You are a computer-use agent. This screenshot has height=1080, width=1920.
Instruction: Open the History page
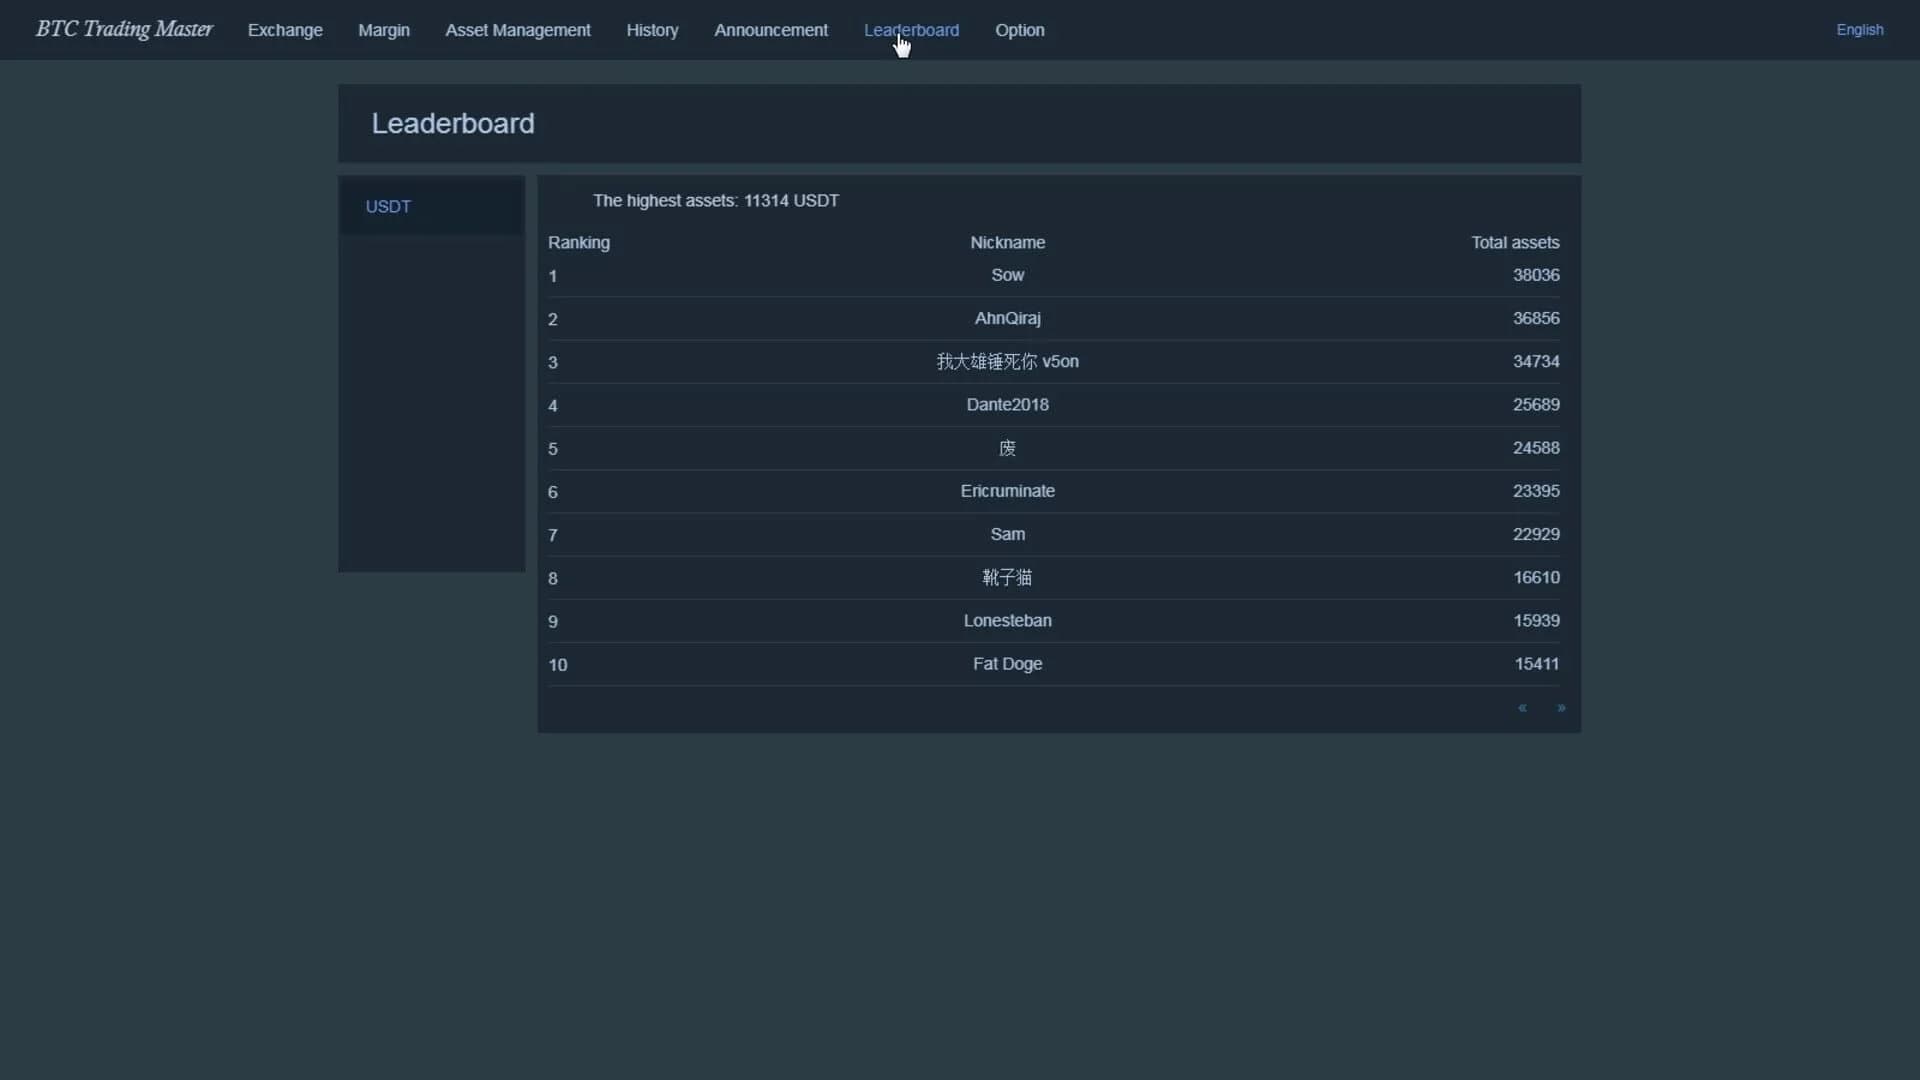click(x=651, y=30)
